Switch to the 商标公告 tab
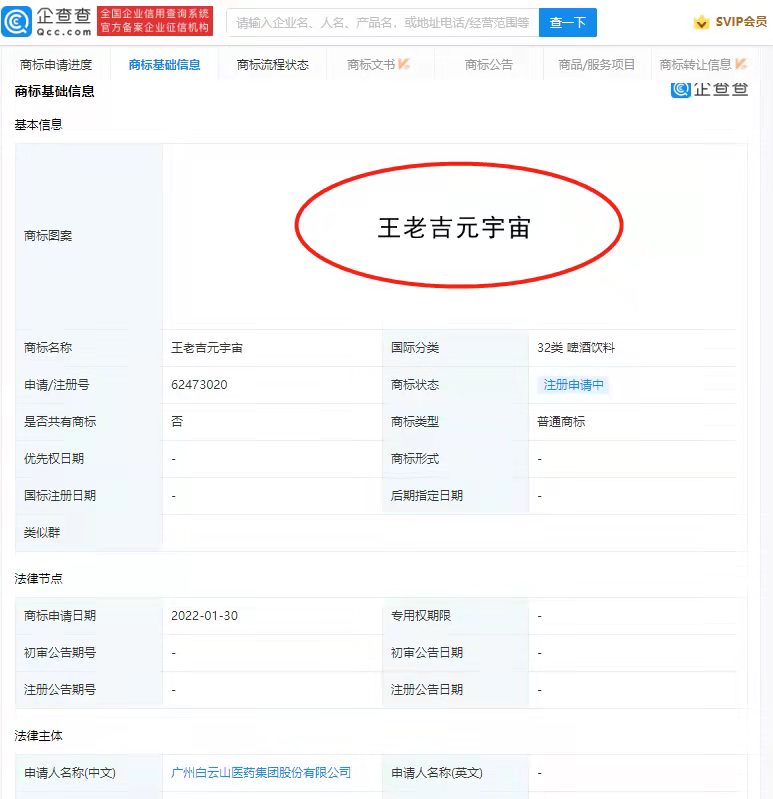The image size is (773, 799). pos(489,65)
